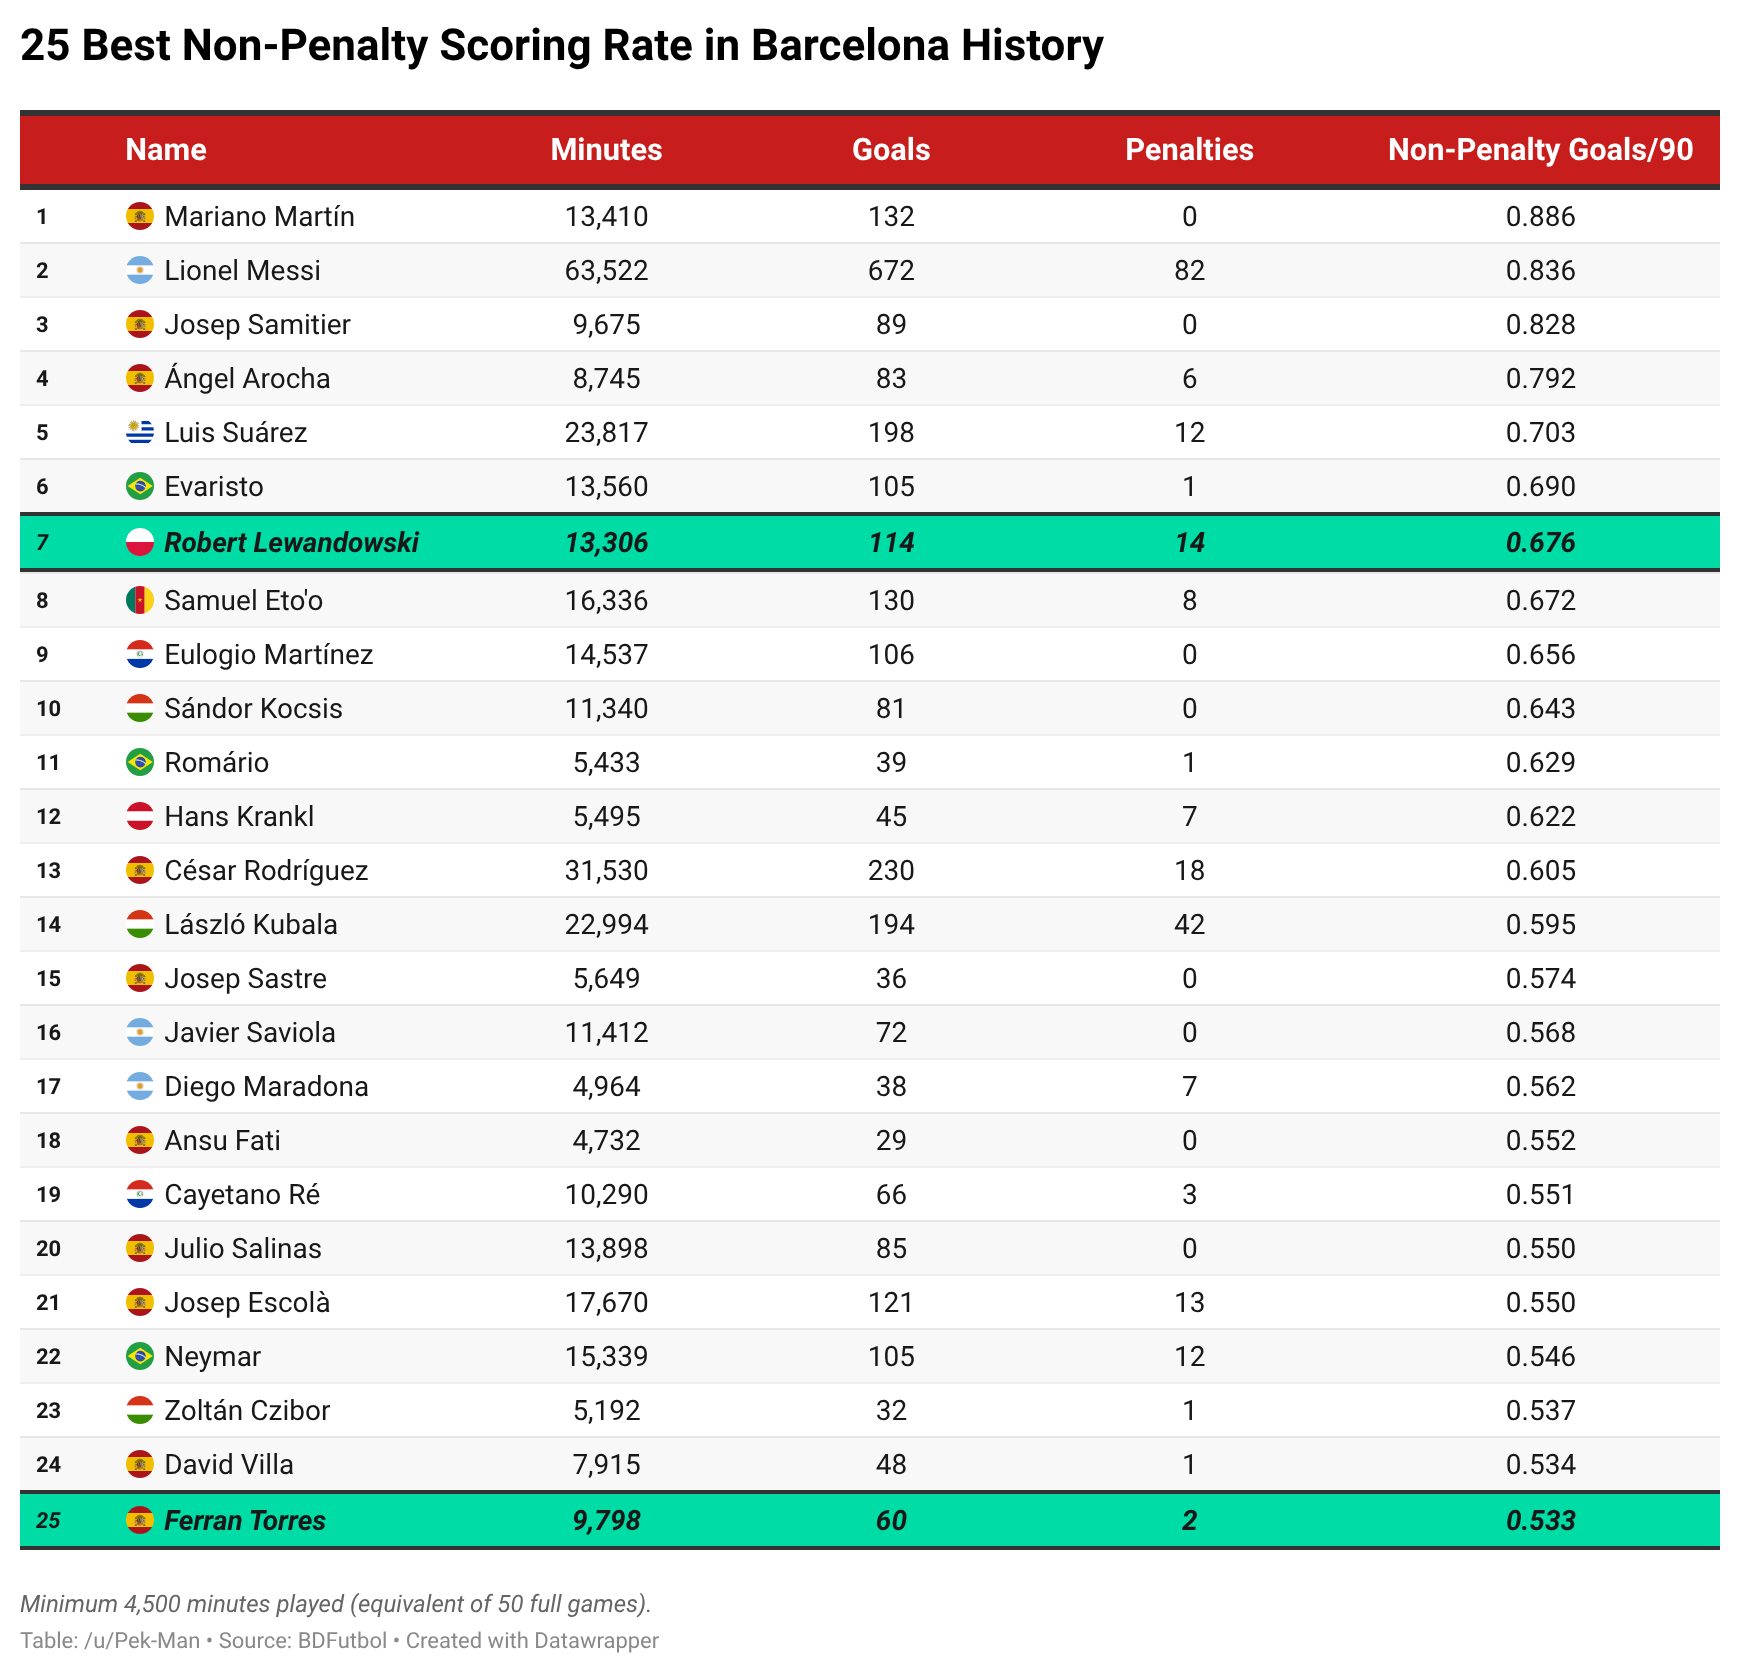Sort by Non-Penalty Goals/90 header
This screenshot has height=1674, width=1740.
coord(1540,149)
